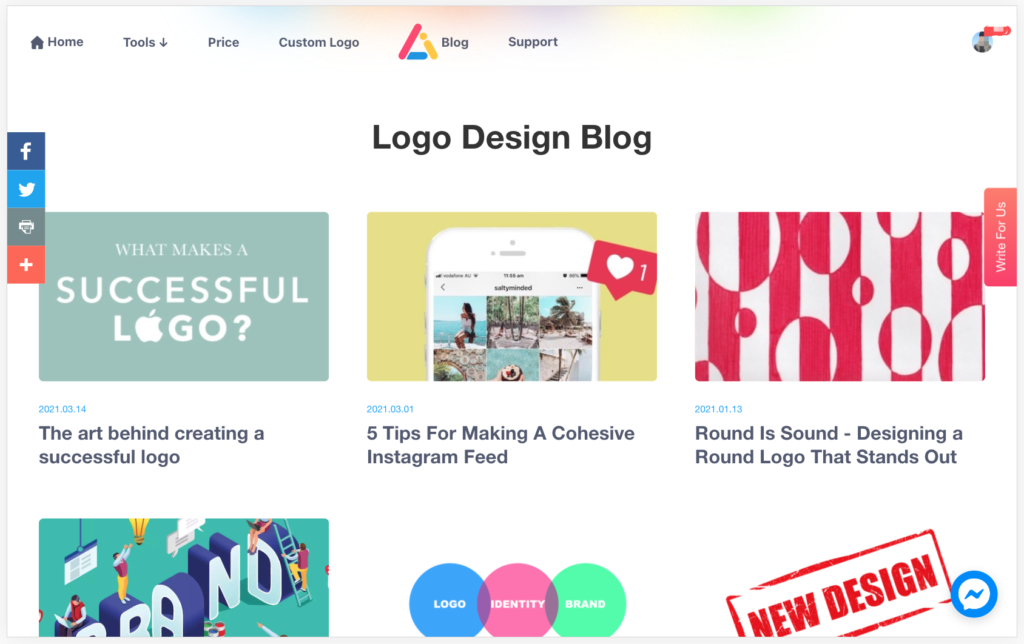
Task: Click the Write For Us side button
Action: pos(1000,237)
